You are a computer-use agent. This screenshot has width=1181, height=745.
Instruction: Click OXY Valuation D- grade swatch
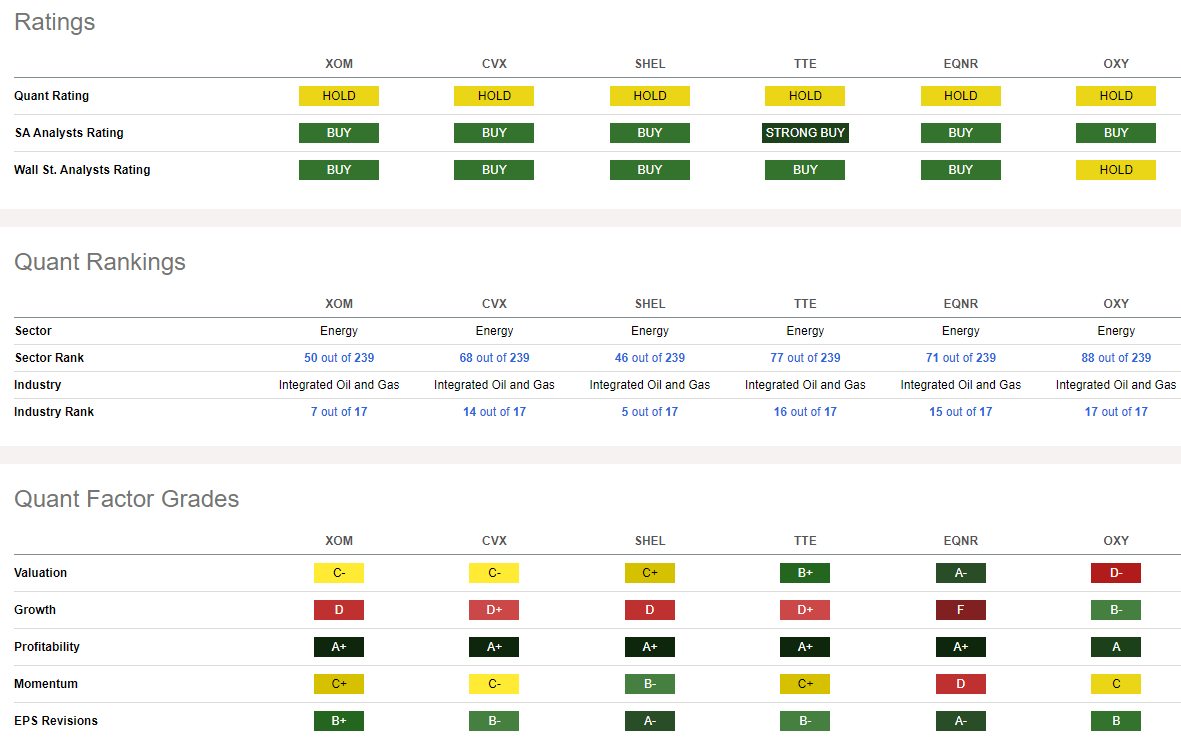pos(1115,572)
